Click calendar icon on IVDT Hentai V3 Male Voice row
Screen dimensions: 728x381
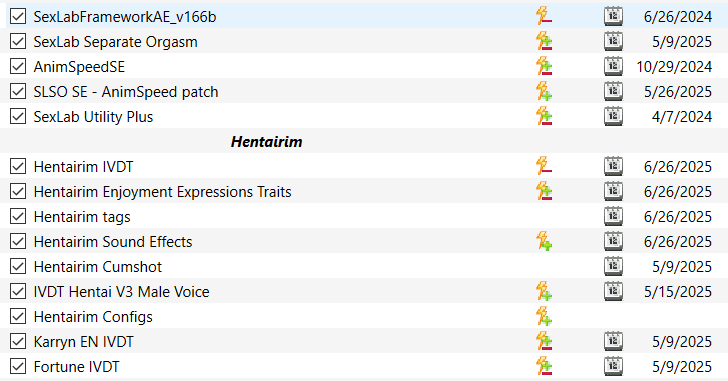(613, 291)
